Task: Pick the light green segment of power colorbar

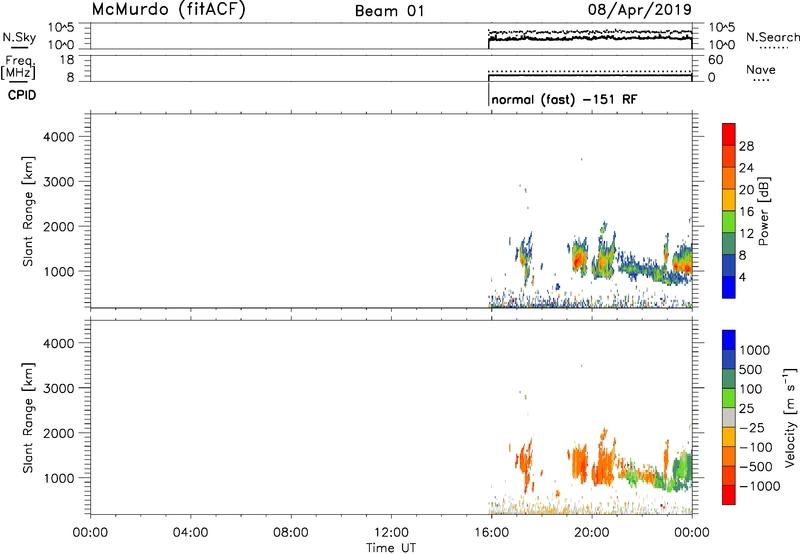Action: pyautogui.click(x=729, y=221)
